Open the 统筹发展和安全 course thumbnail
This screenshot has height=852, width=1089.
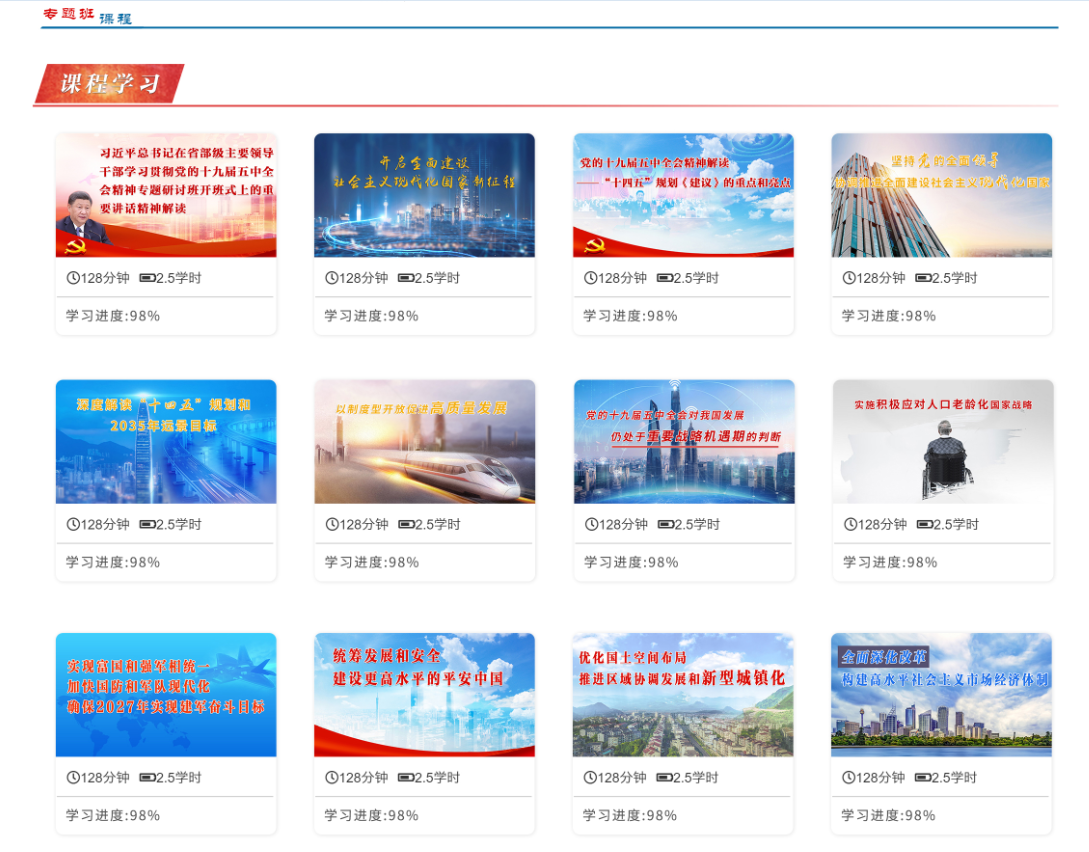click(424, 694)
